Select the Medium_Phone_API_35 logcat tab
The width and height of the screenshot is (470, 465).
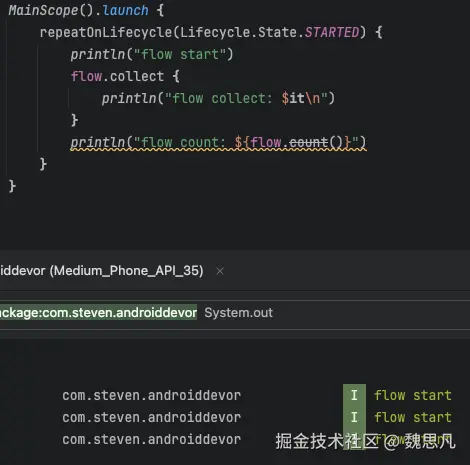102,271
